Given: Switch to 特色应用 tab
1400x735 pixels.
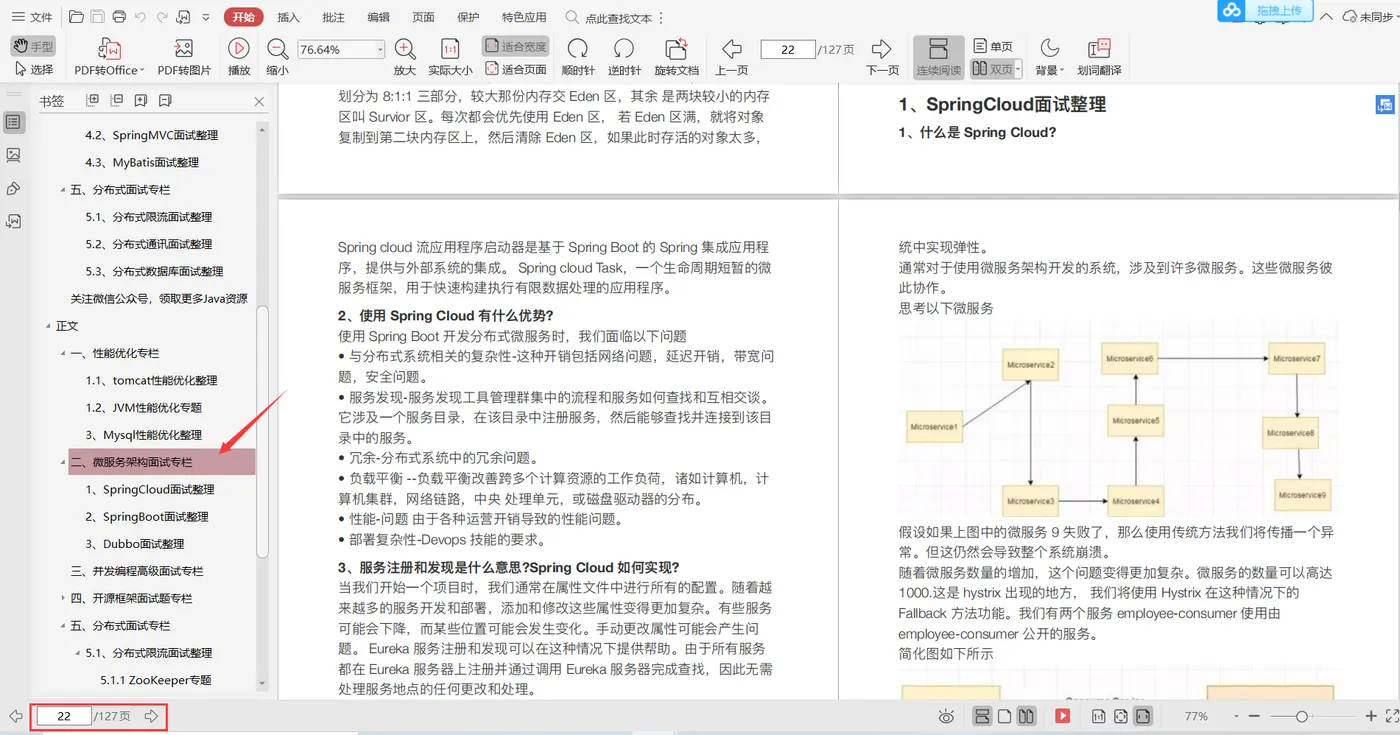Looking at the screenshot, I should [x=524, y=17].
